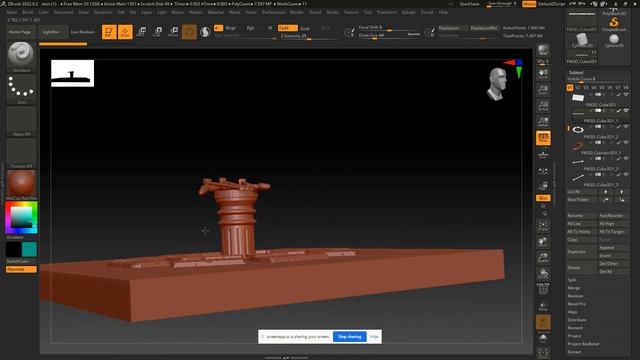Open the Alpha Off selector
Screen dimensions: 640x360
click(21, 121)
